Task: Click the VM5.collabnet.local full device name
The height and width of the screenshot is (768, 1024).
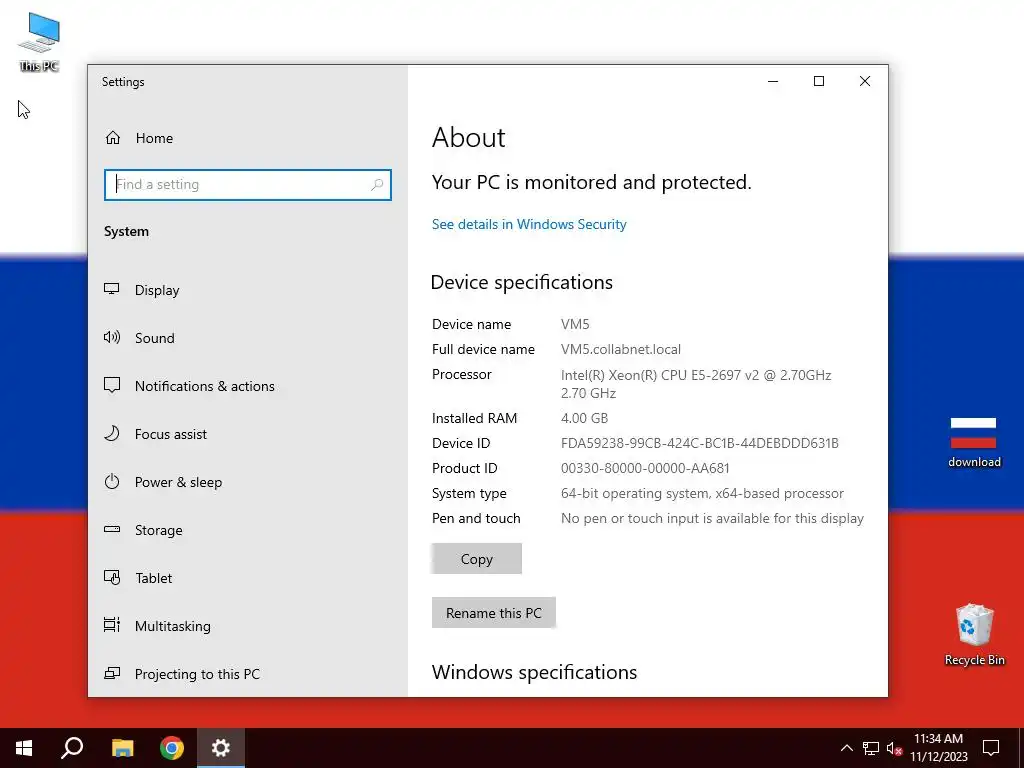Action: [x=620, y=349]
